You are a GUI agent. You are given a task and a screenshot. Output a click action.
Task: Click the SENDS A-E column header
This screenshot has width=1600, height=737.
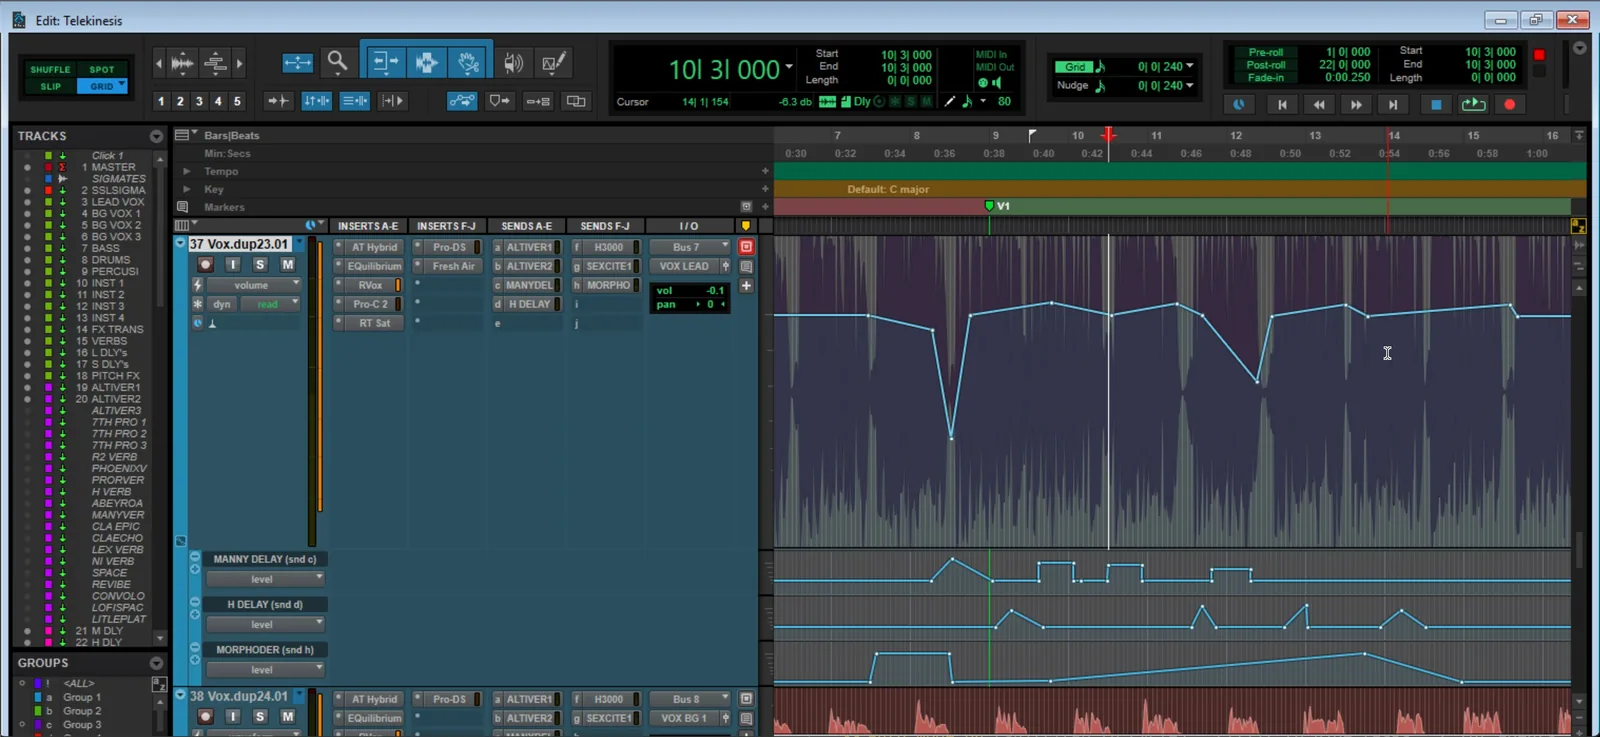coord(526,226)
